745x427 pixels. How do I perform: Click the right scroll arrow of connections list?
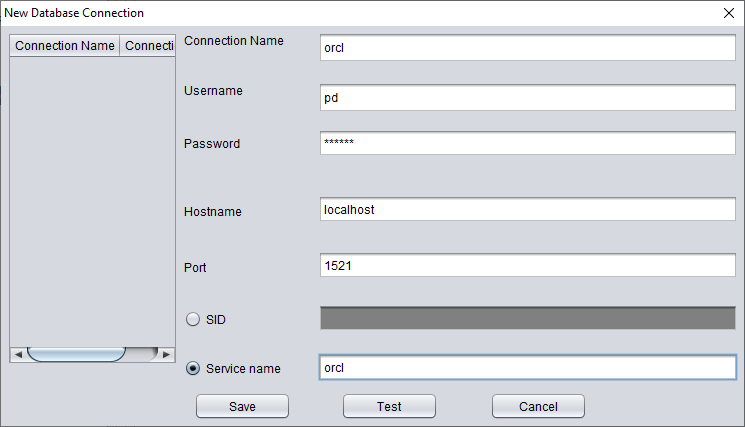click(x=166, y=354)
